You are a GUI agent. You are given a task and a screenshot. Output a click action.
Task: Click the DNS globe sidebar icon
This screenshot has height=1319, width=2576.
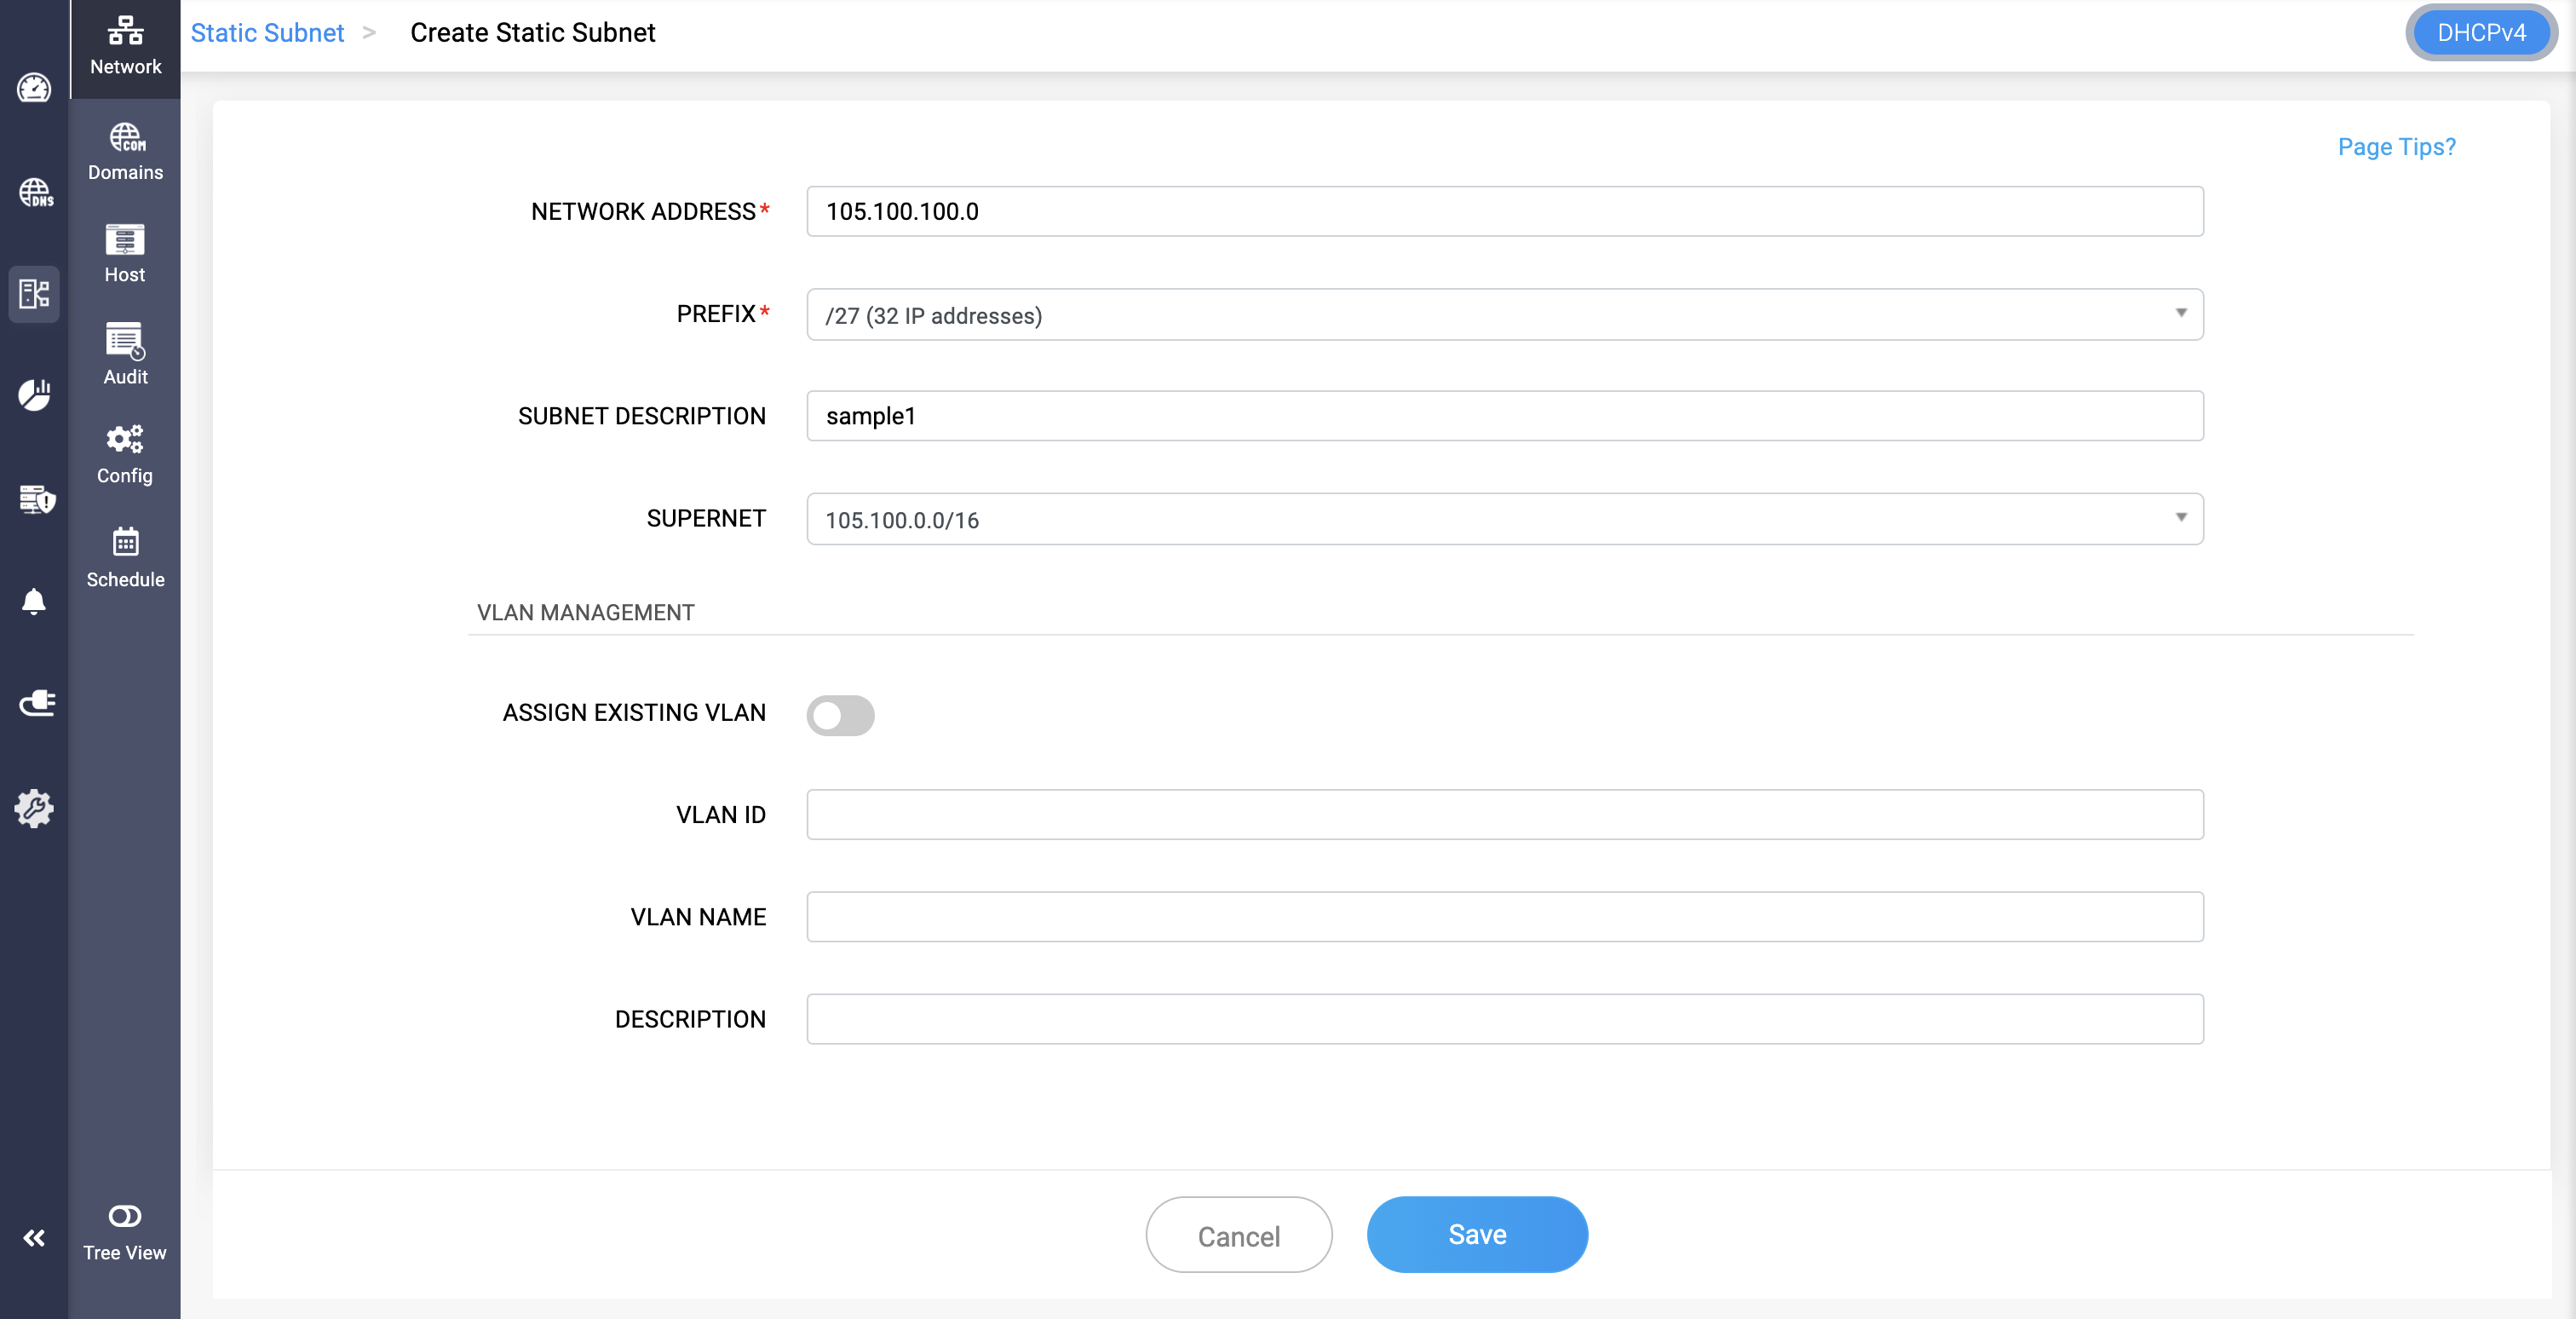[x=34, y=192]
